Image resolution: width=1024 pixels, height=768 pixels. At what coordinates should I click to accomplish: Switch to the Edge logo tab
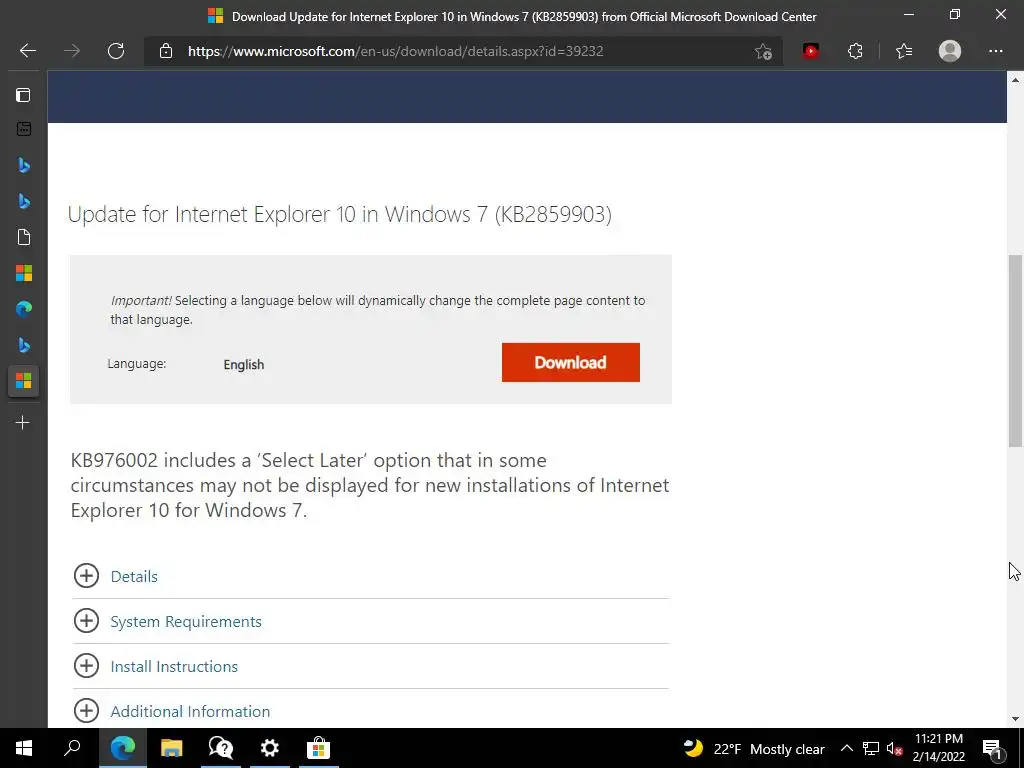(24, 308)
